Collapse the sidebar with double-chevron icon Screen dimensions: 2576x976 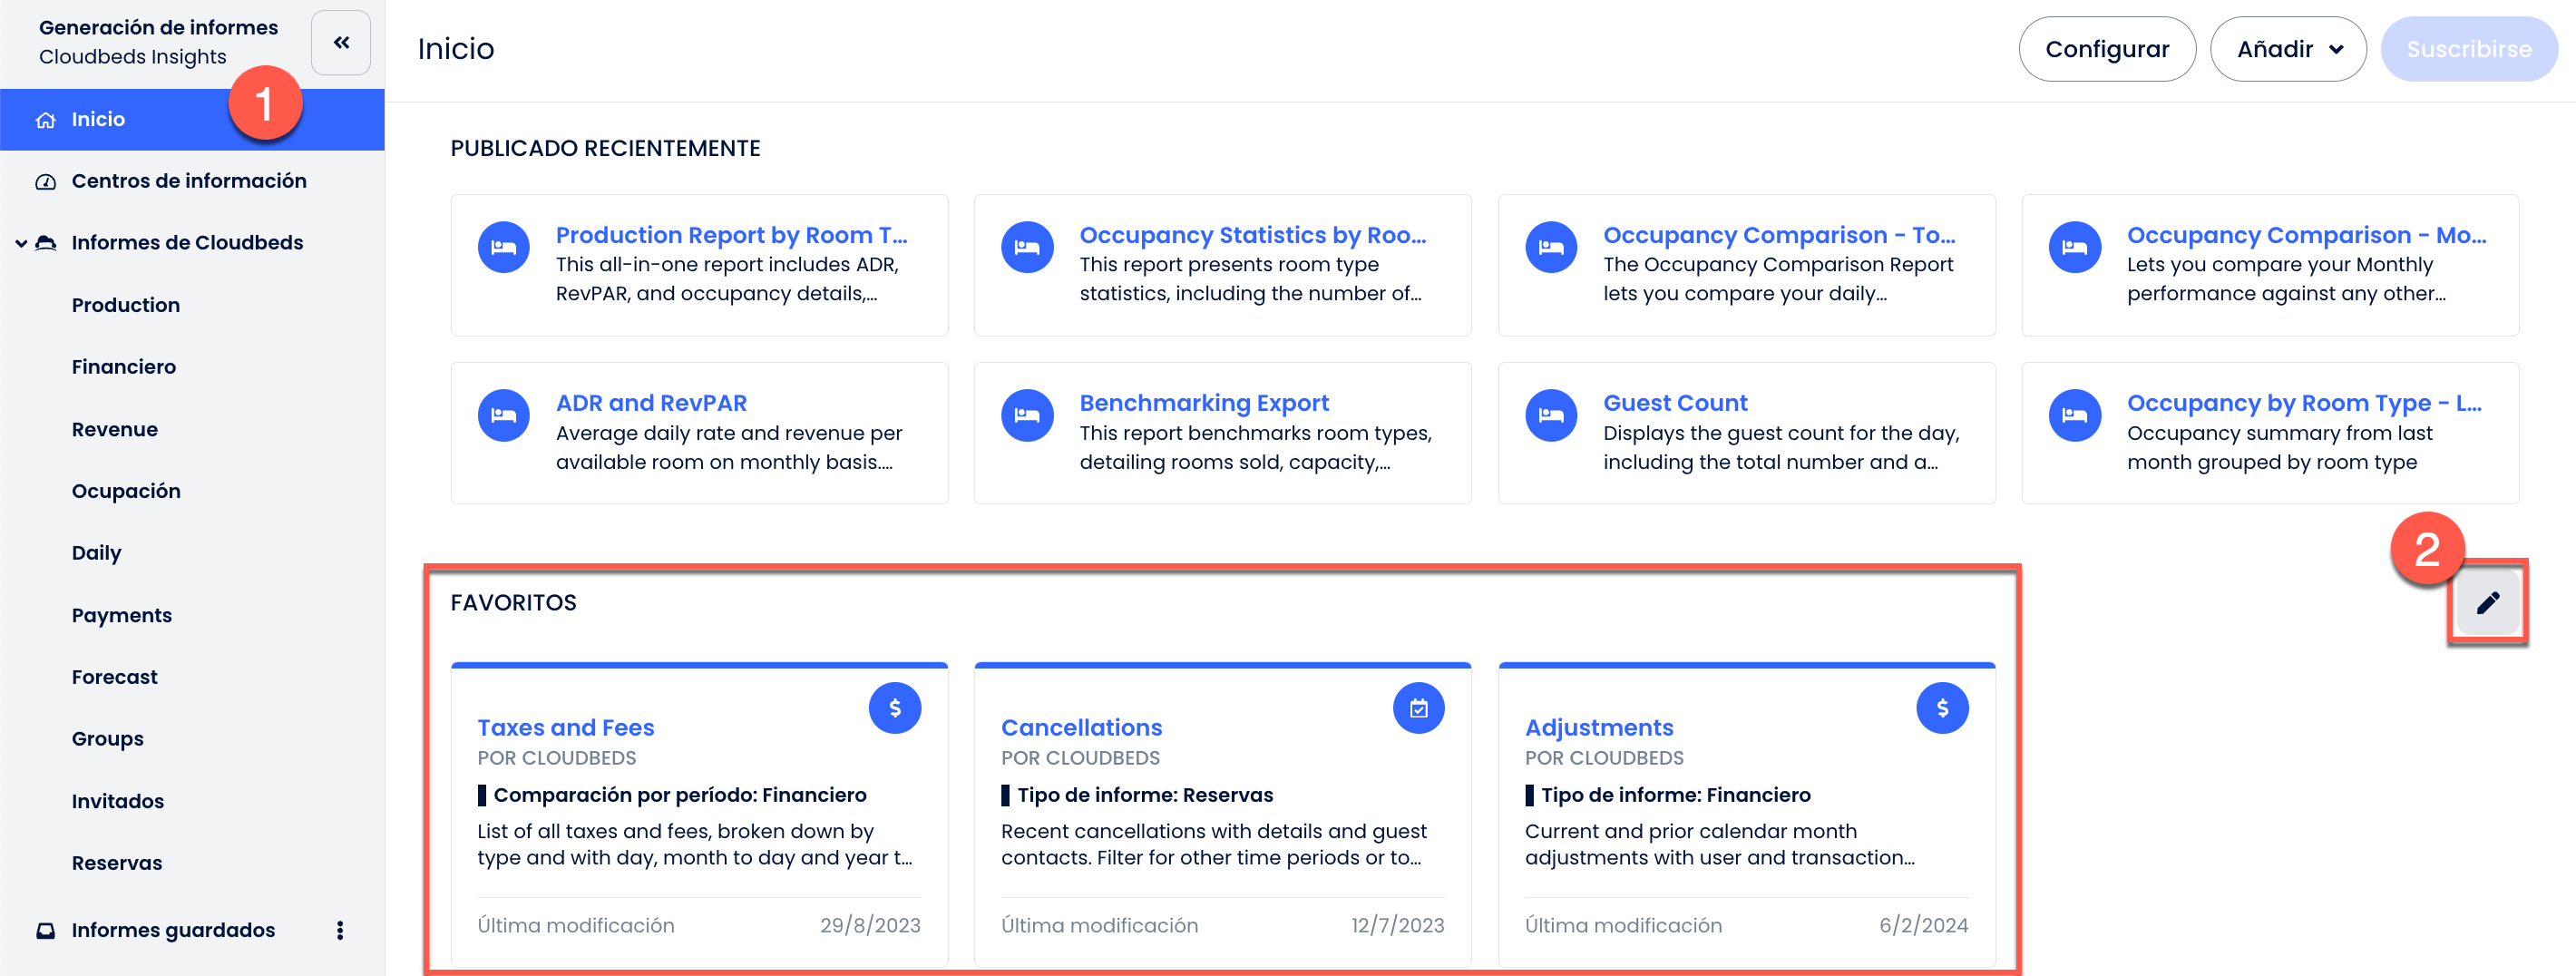[341, 43]
